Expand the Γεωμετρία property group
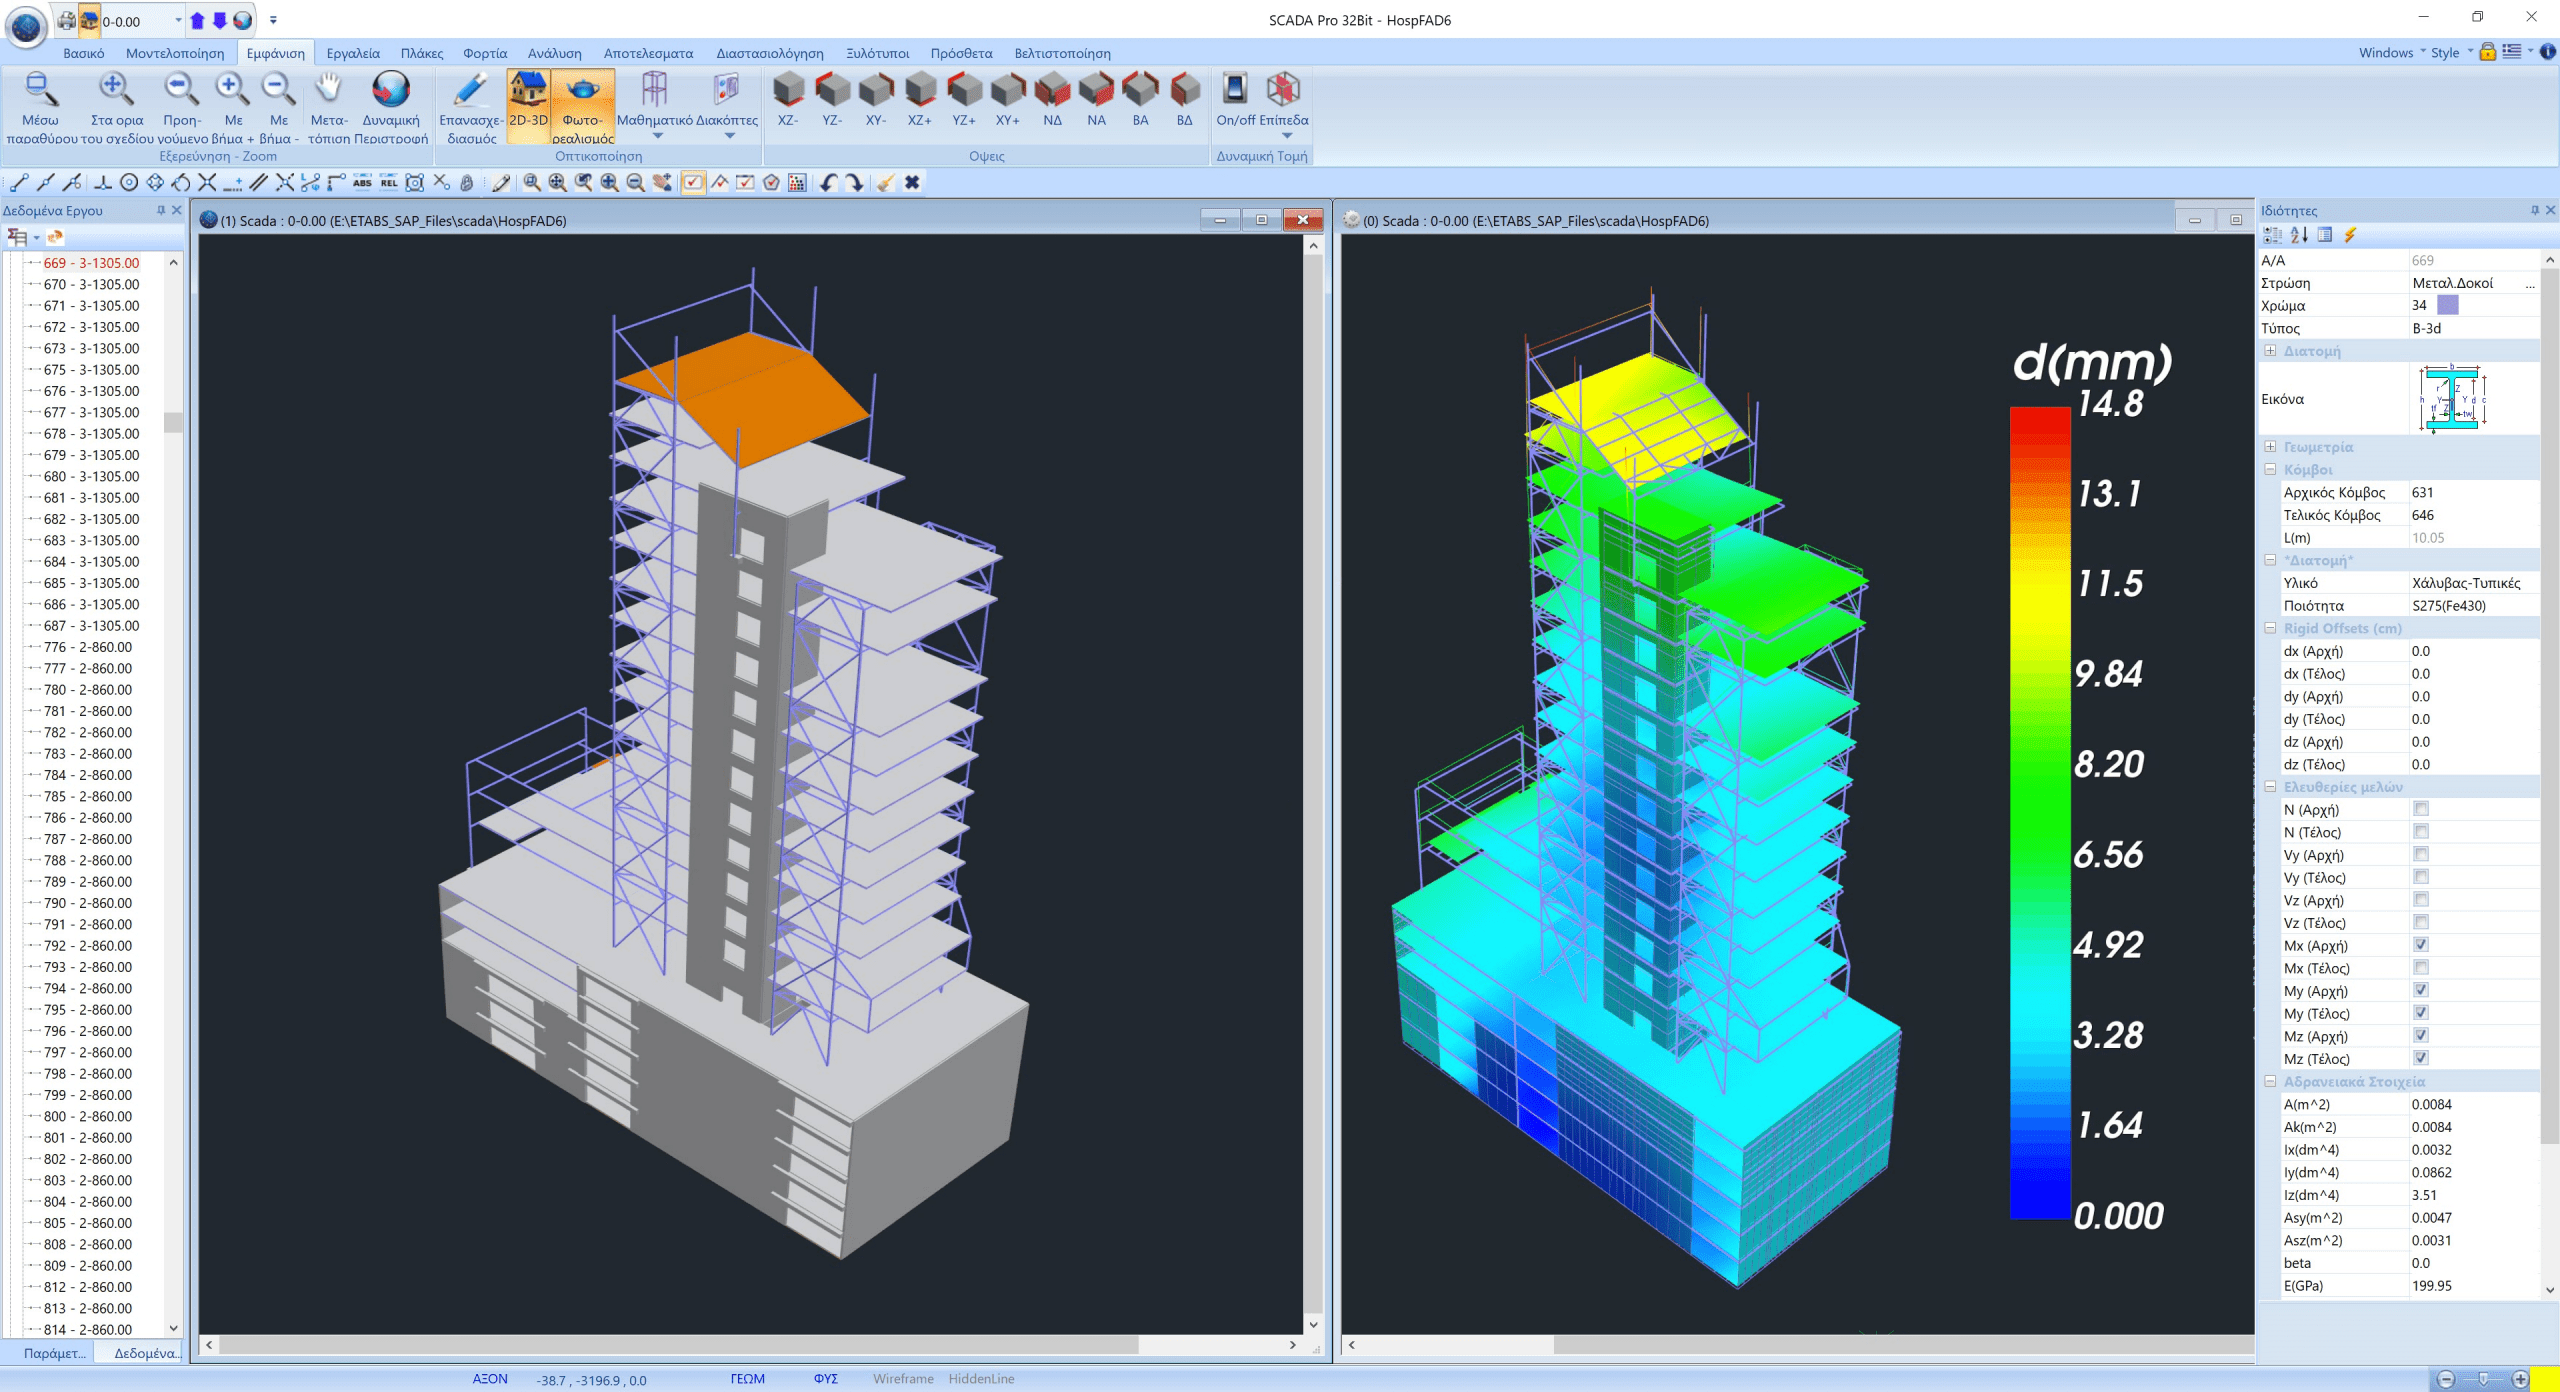 coord(2270,447)
